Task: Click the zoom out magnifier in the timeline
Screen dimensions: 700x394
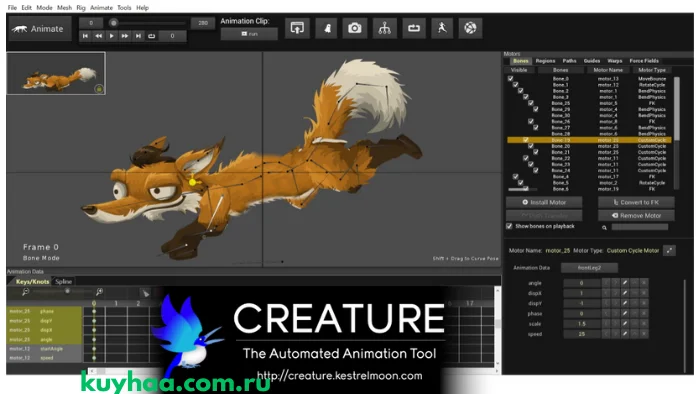Action: (25, 292)
